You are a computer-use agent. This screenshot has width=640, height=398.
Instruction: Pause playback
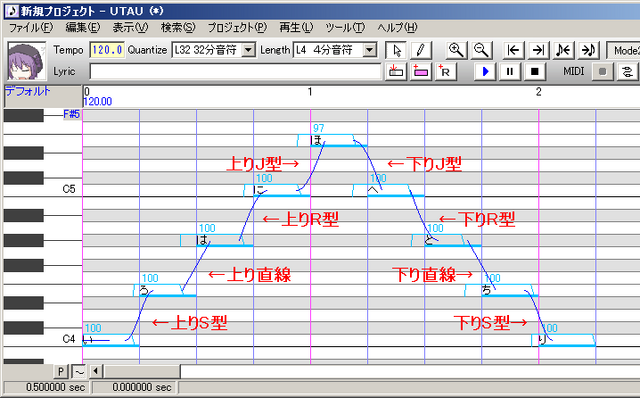pyautogui.click(x=510, y=72)
